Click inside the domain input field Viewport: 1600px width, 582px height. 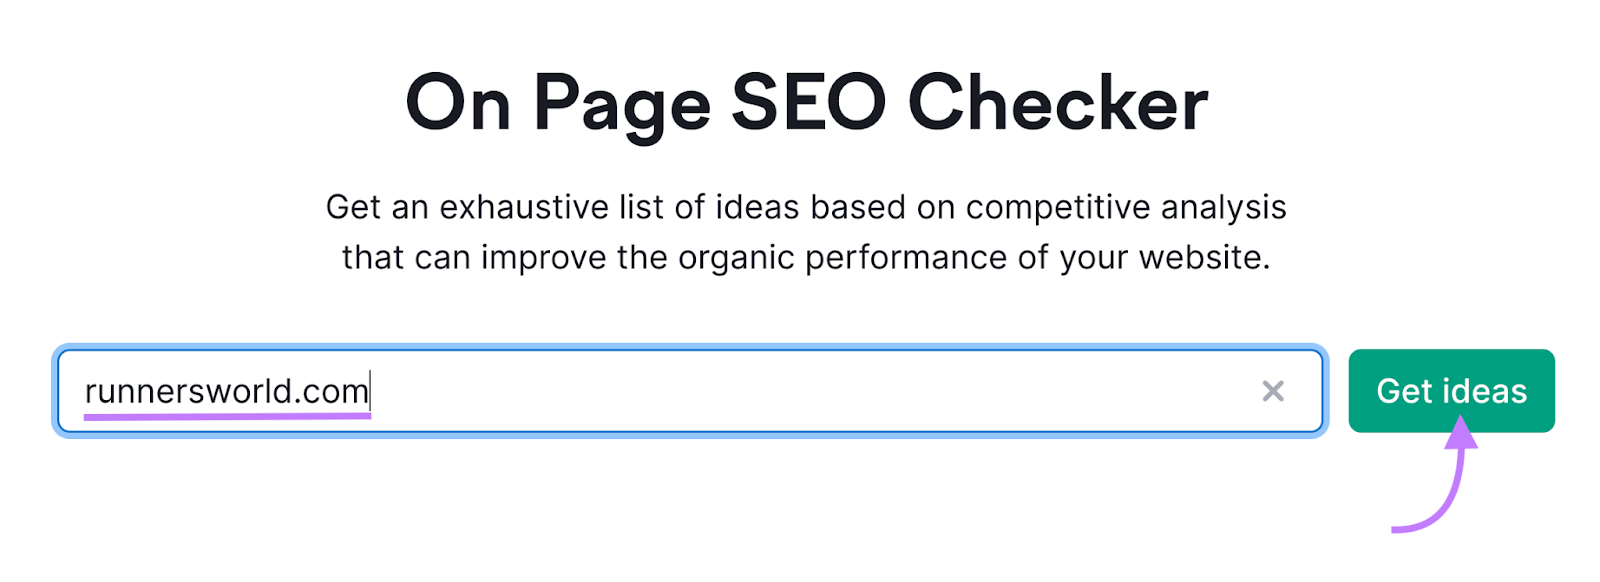click(x=700, y=391)
